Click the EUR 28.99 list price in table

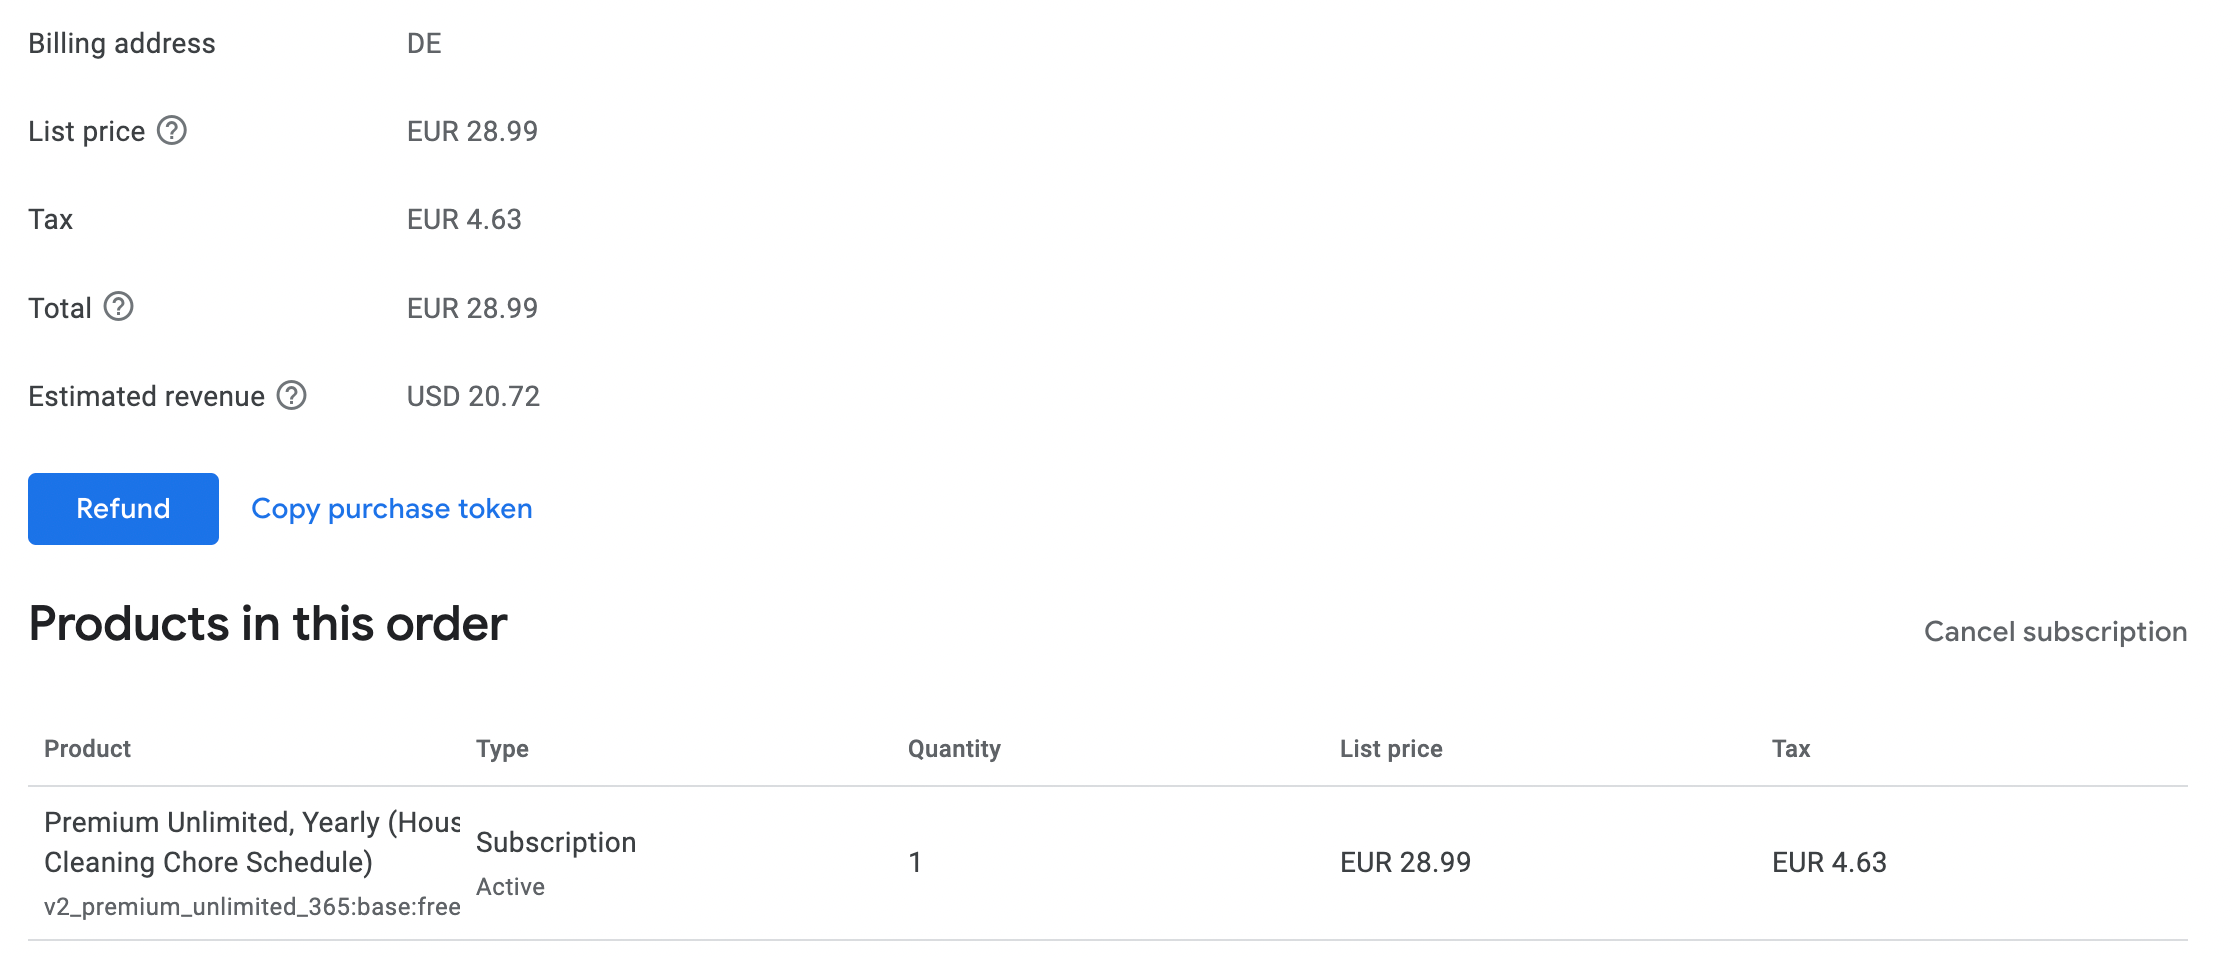(x=1405, y=863)
